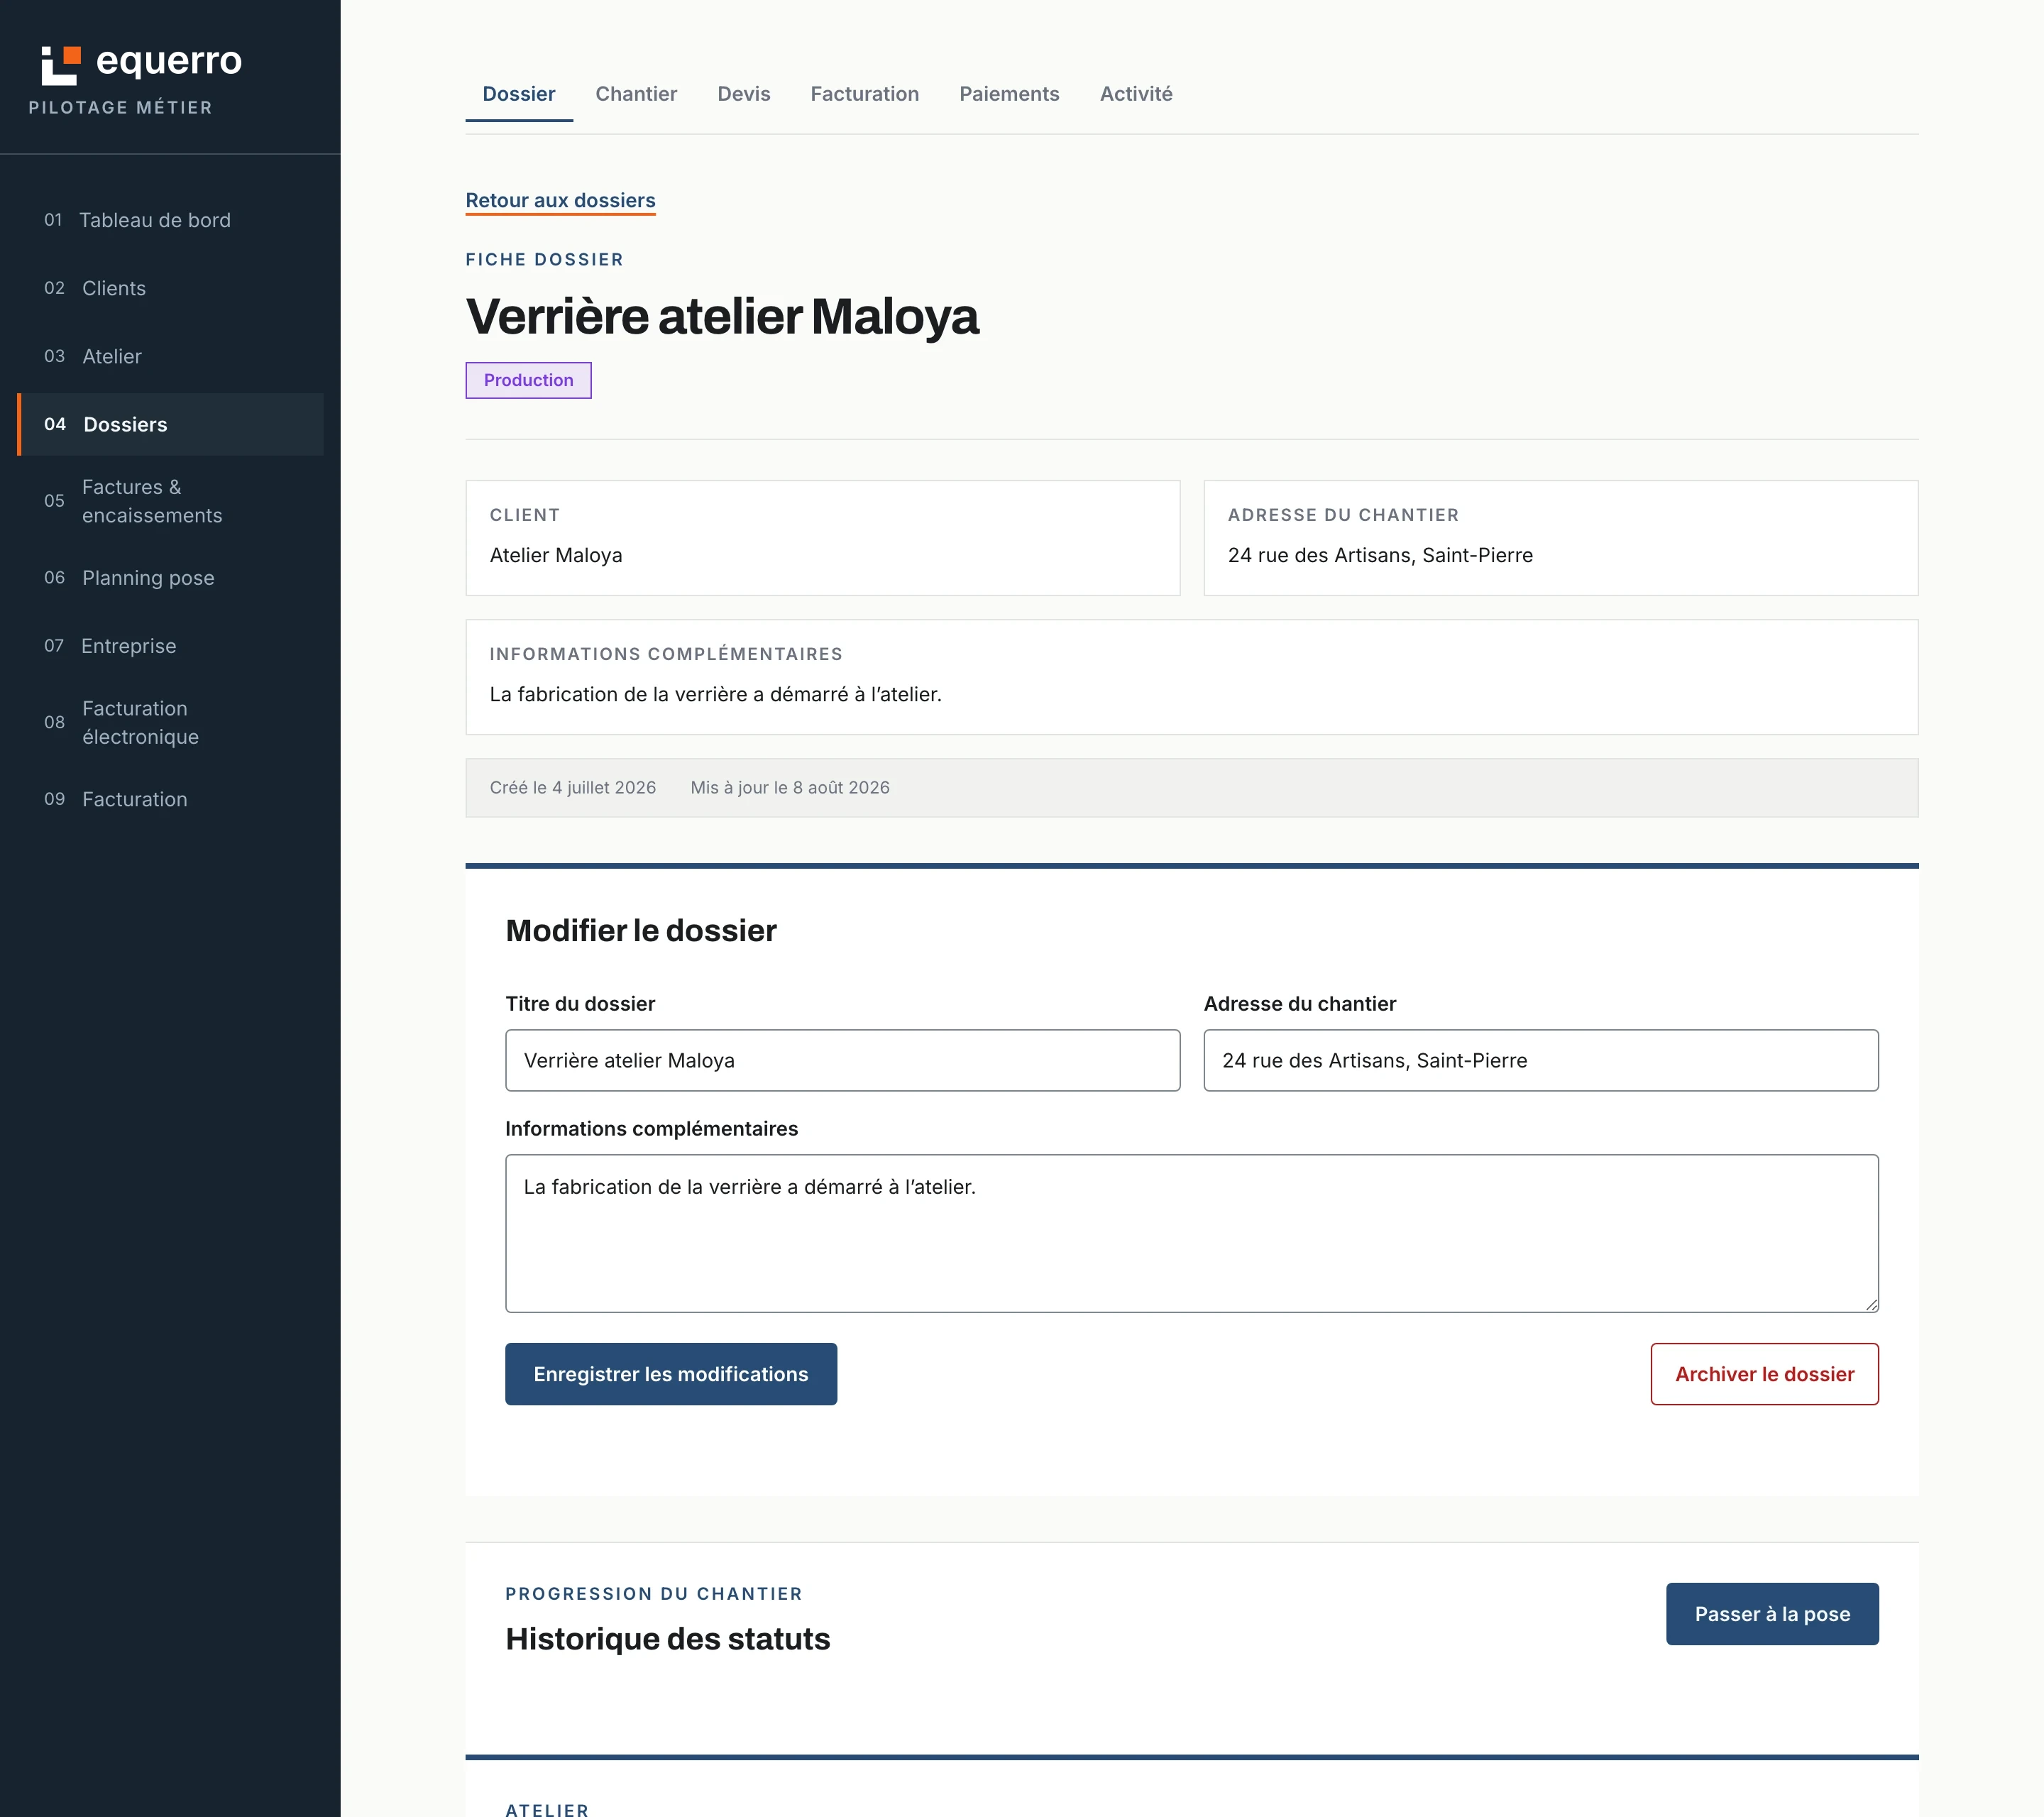Click 'Mis à jour le 8 août 2026'
2044x1817 pixels.
coord(790,788)
